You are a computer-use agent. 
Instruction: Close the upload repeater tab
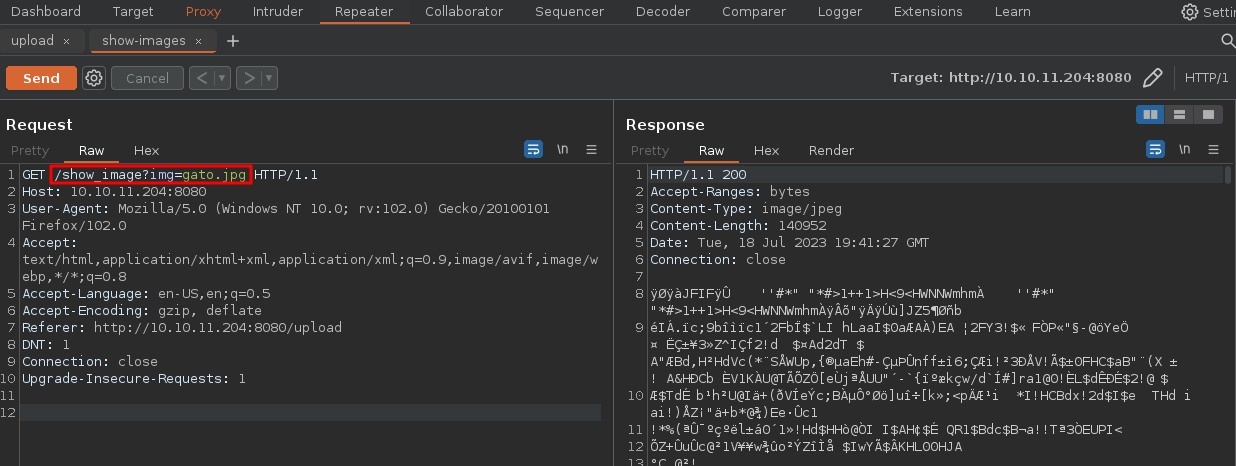pyautogui.click(x=67, y=41)
